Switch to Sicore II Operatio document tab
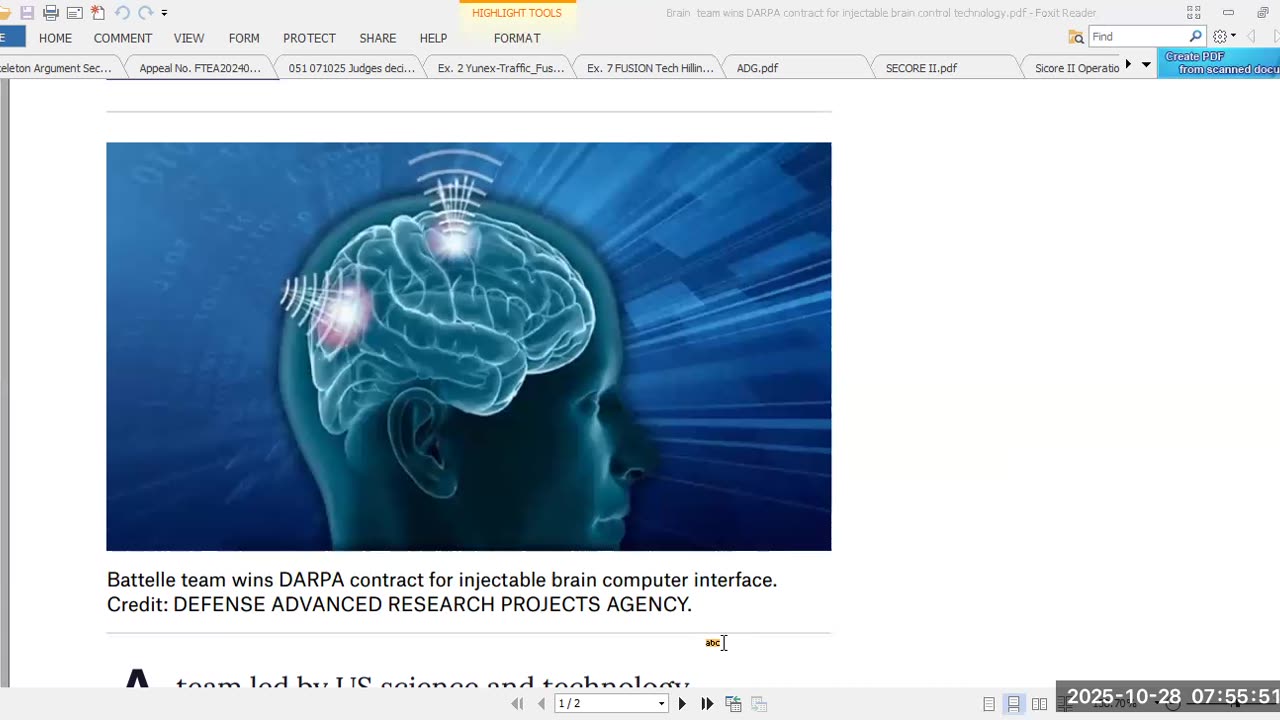The image size is (1280, 720). click(1077, 68)
